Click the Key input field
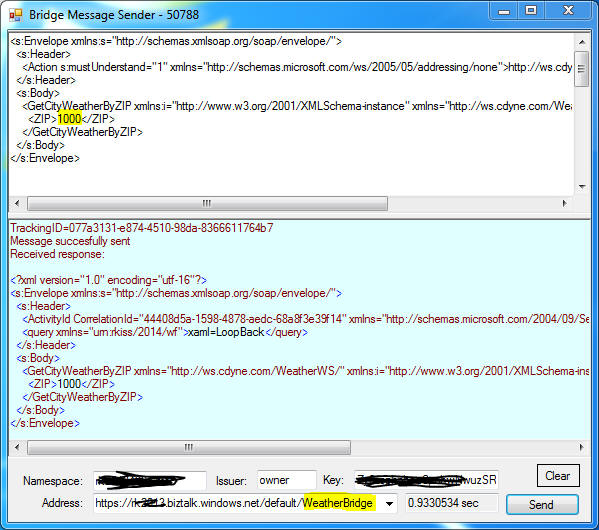The image size is (599, 530). point(426,480)
